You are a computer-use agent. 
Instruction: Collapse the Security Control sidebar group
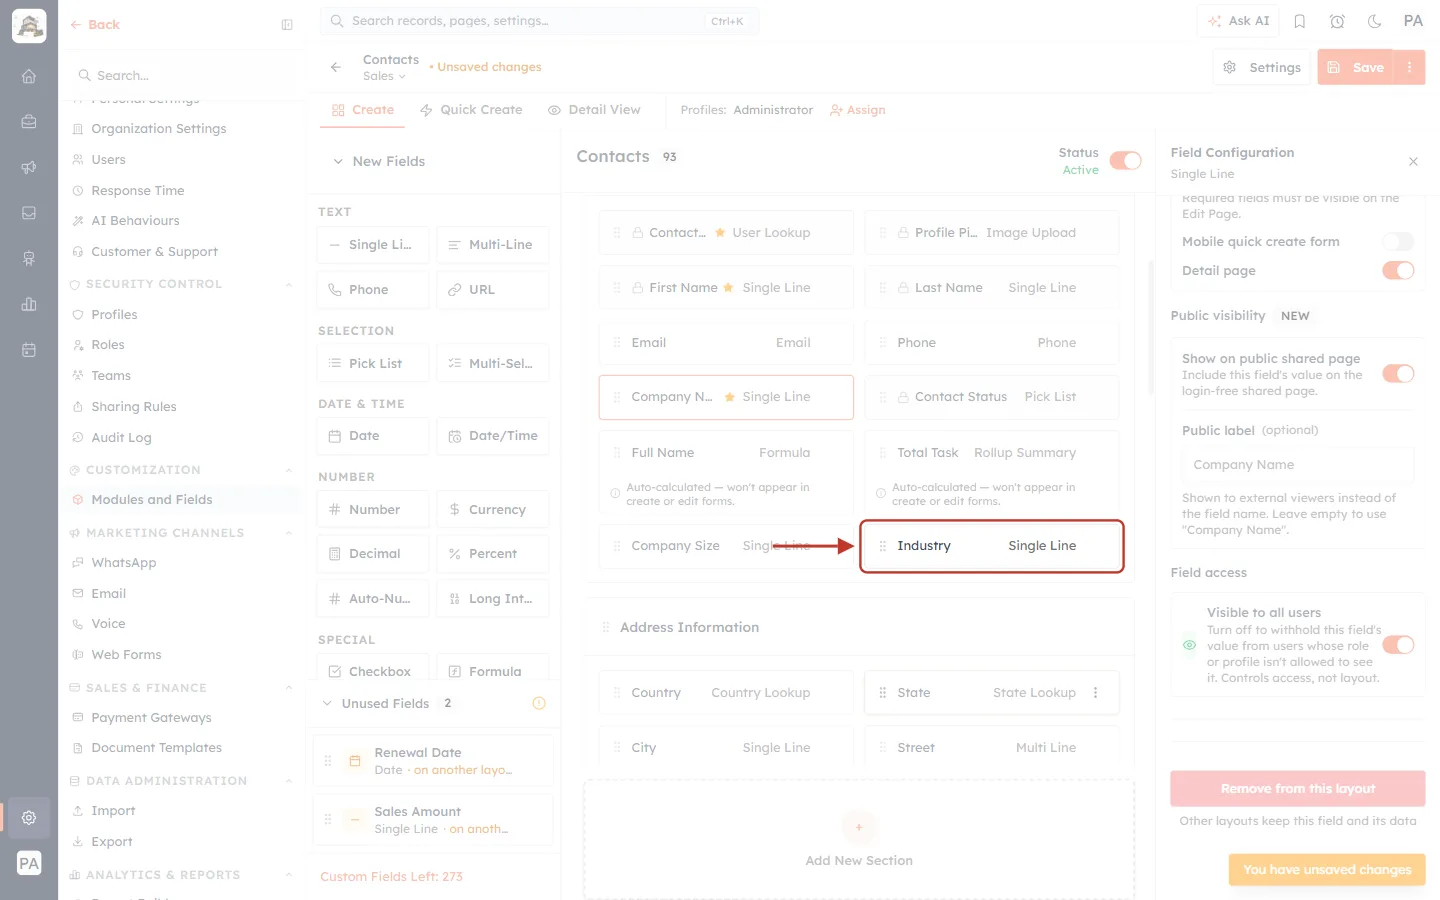pyautogui.click(x=289, y=284)
